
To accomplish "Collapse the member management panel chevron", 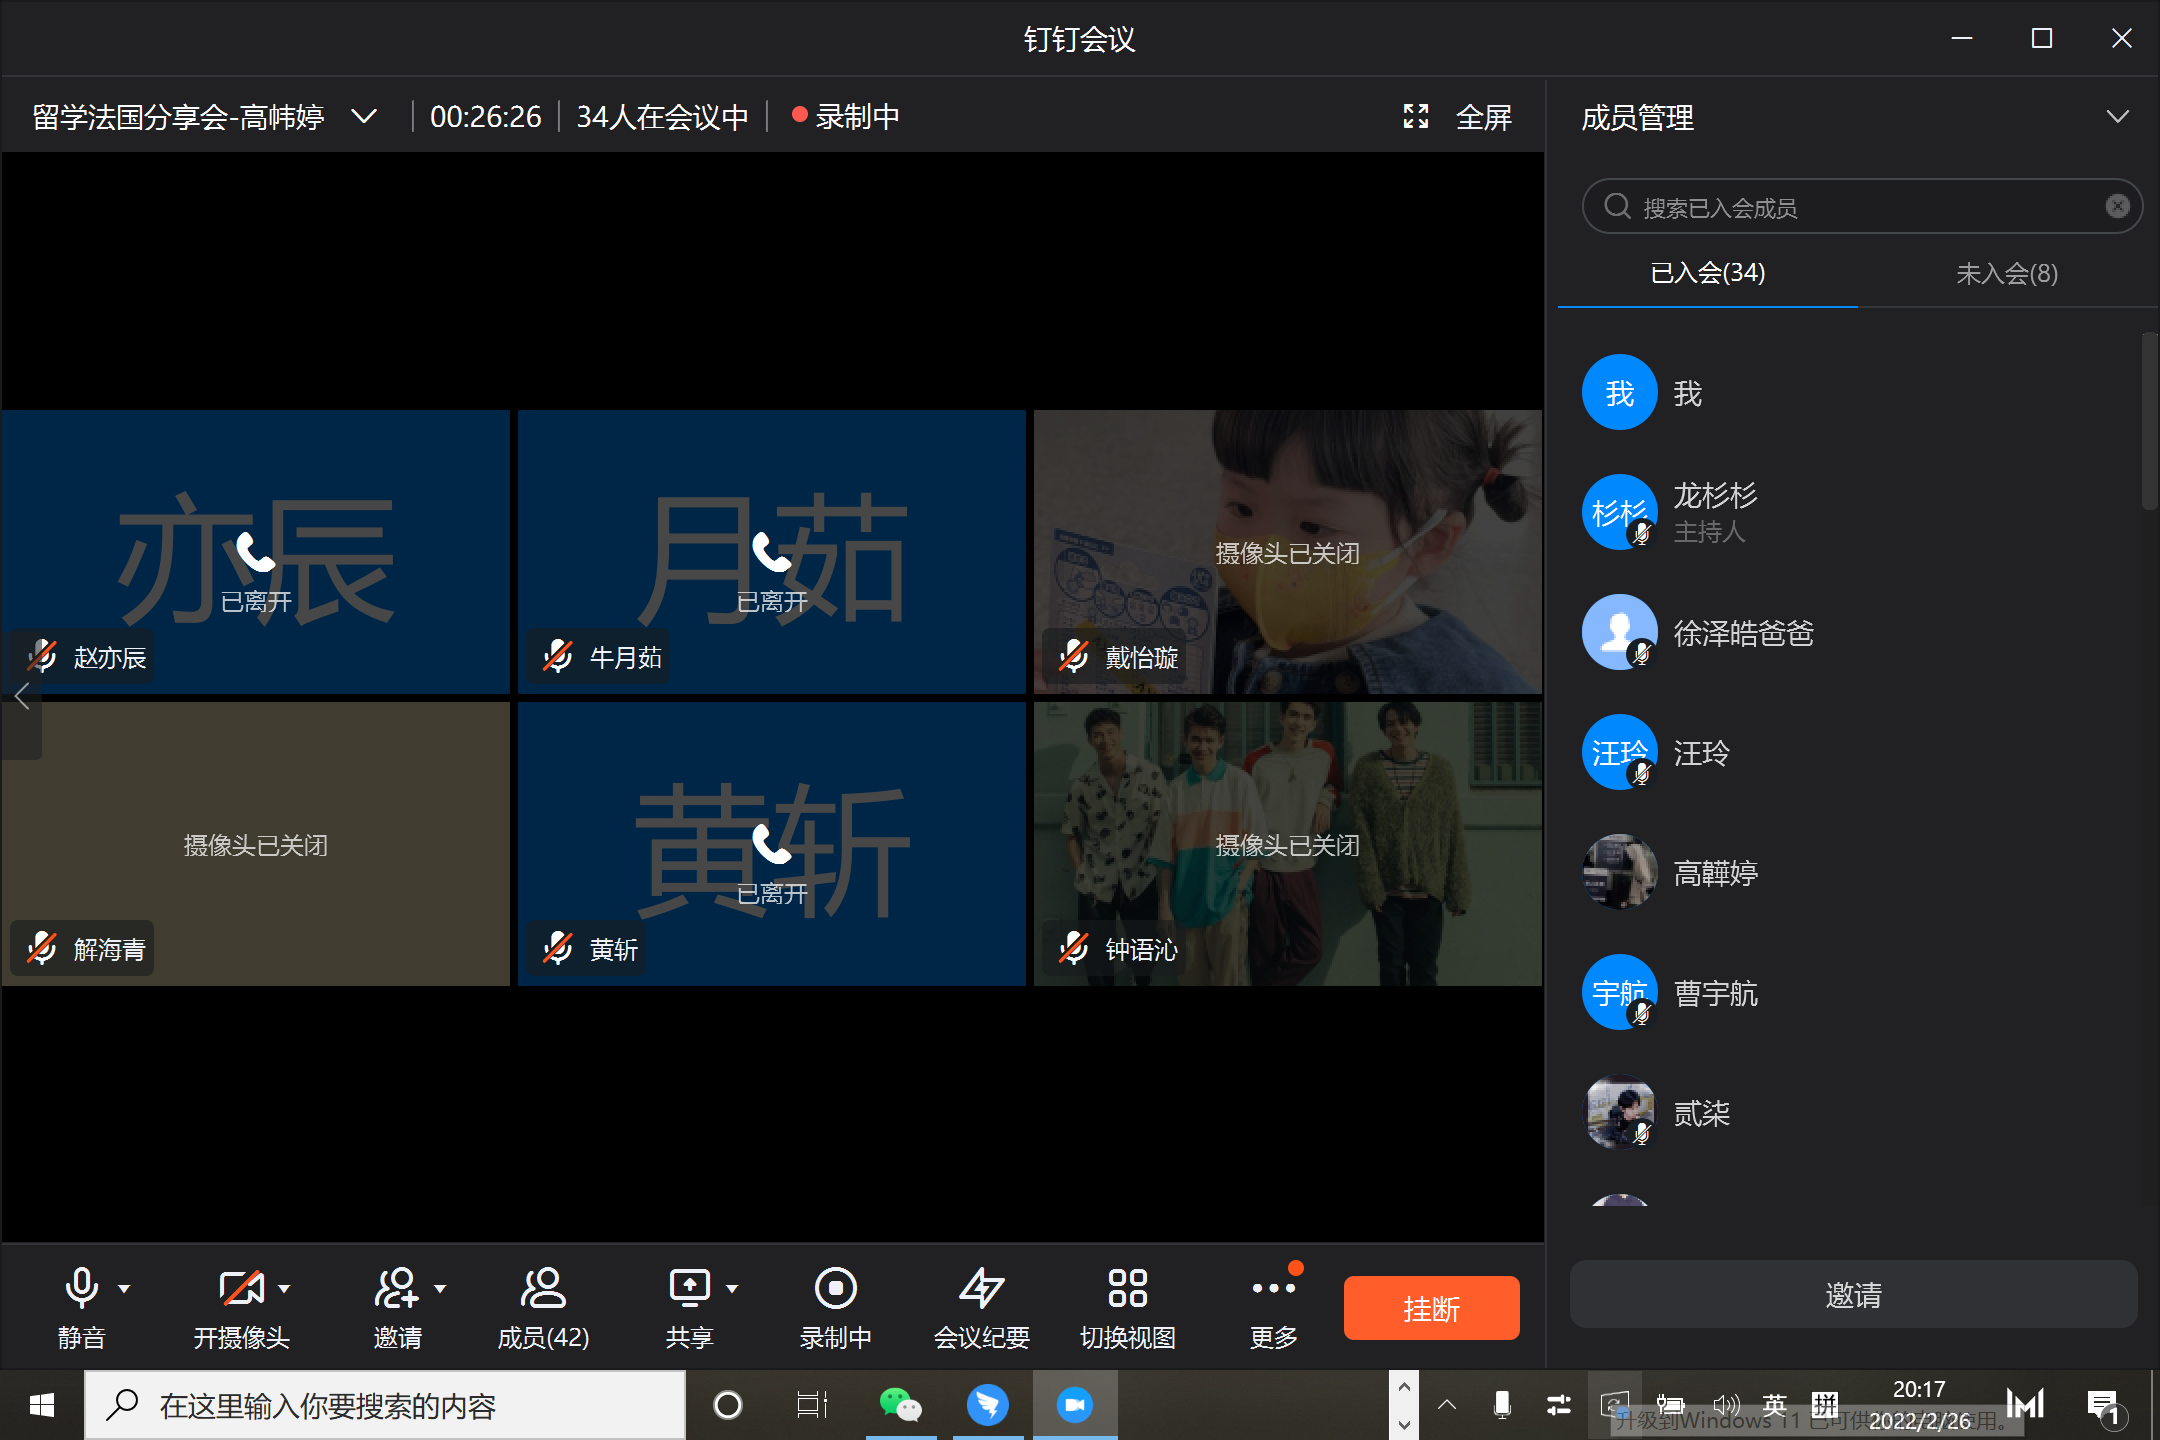I will [2117, 117].
